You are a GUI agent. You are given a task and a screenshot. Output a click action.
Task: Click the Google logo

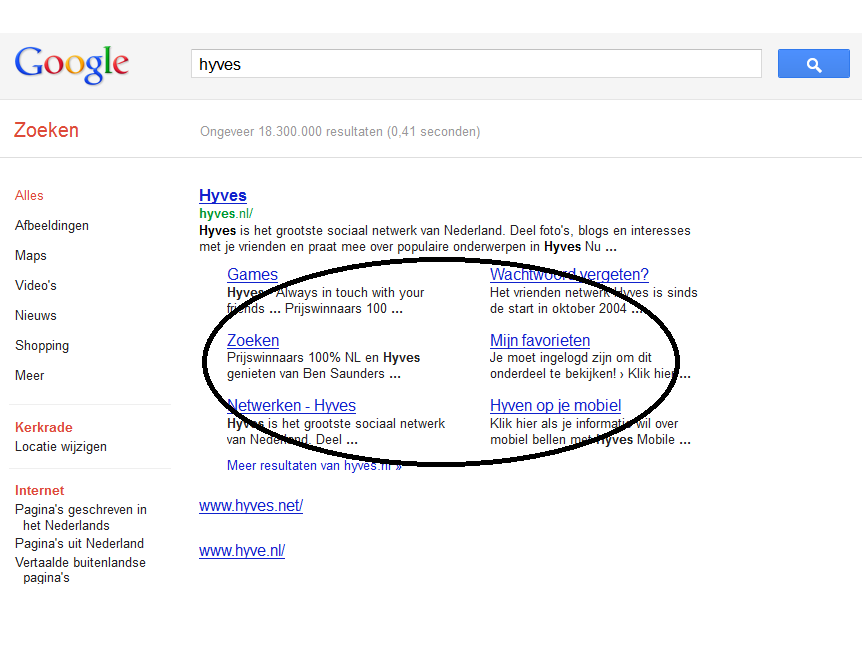[72, 64]
